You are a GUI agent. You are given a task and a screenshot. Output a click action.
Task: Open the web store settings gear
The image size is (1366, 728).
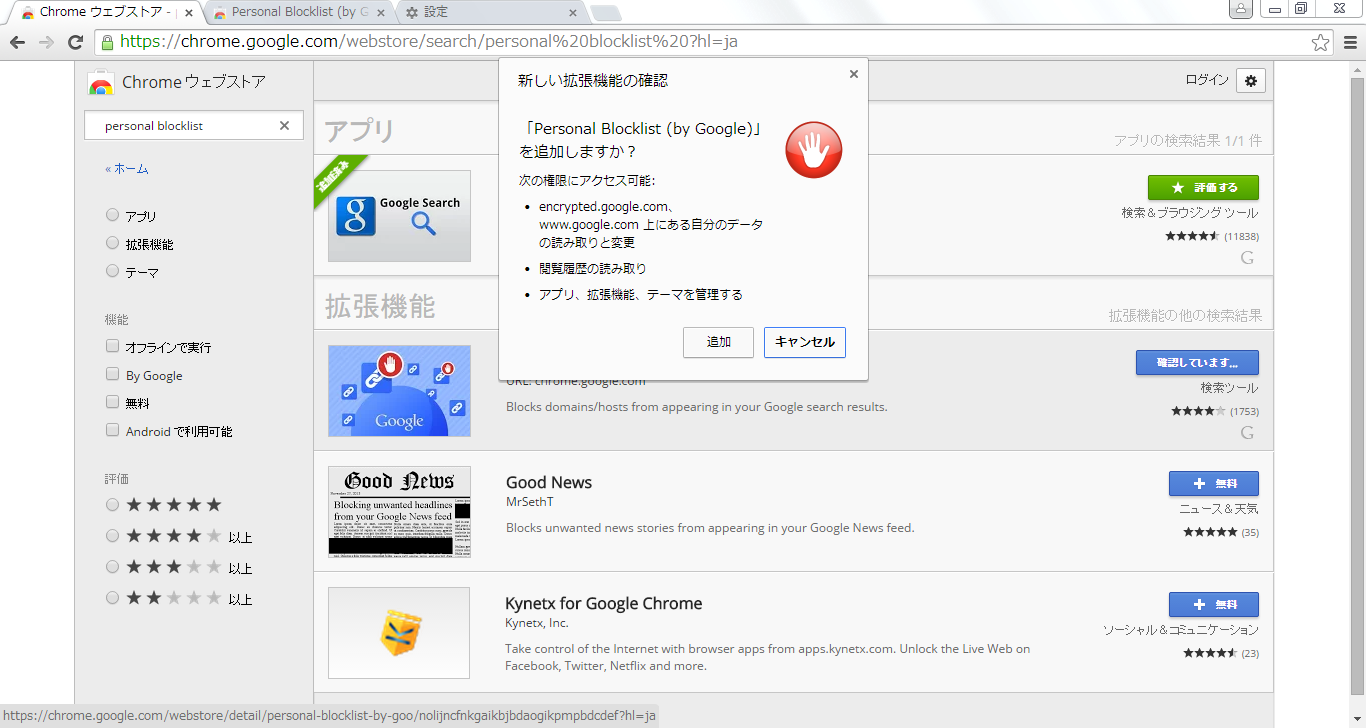tap(1251, 81)
